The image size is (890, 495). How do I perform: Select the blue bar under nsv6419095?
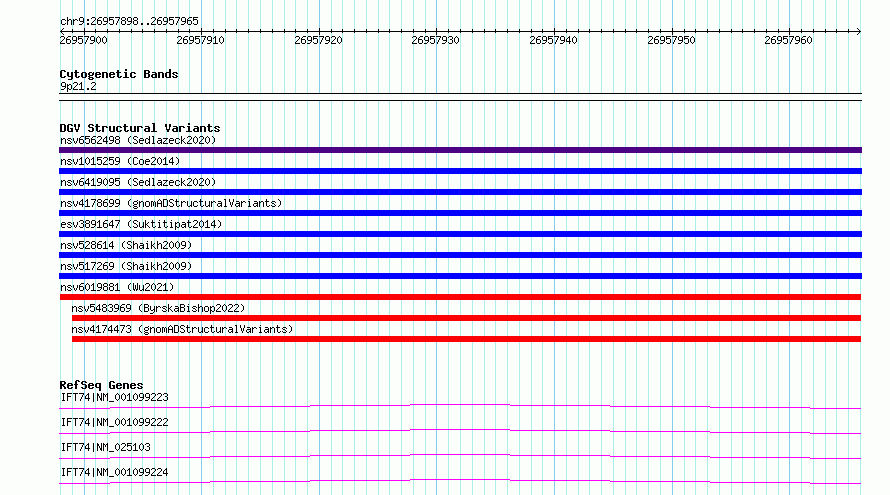tap(460, 192)
